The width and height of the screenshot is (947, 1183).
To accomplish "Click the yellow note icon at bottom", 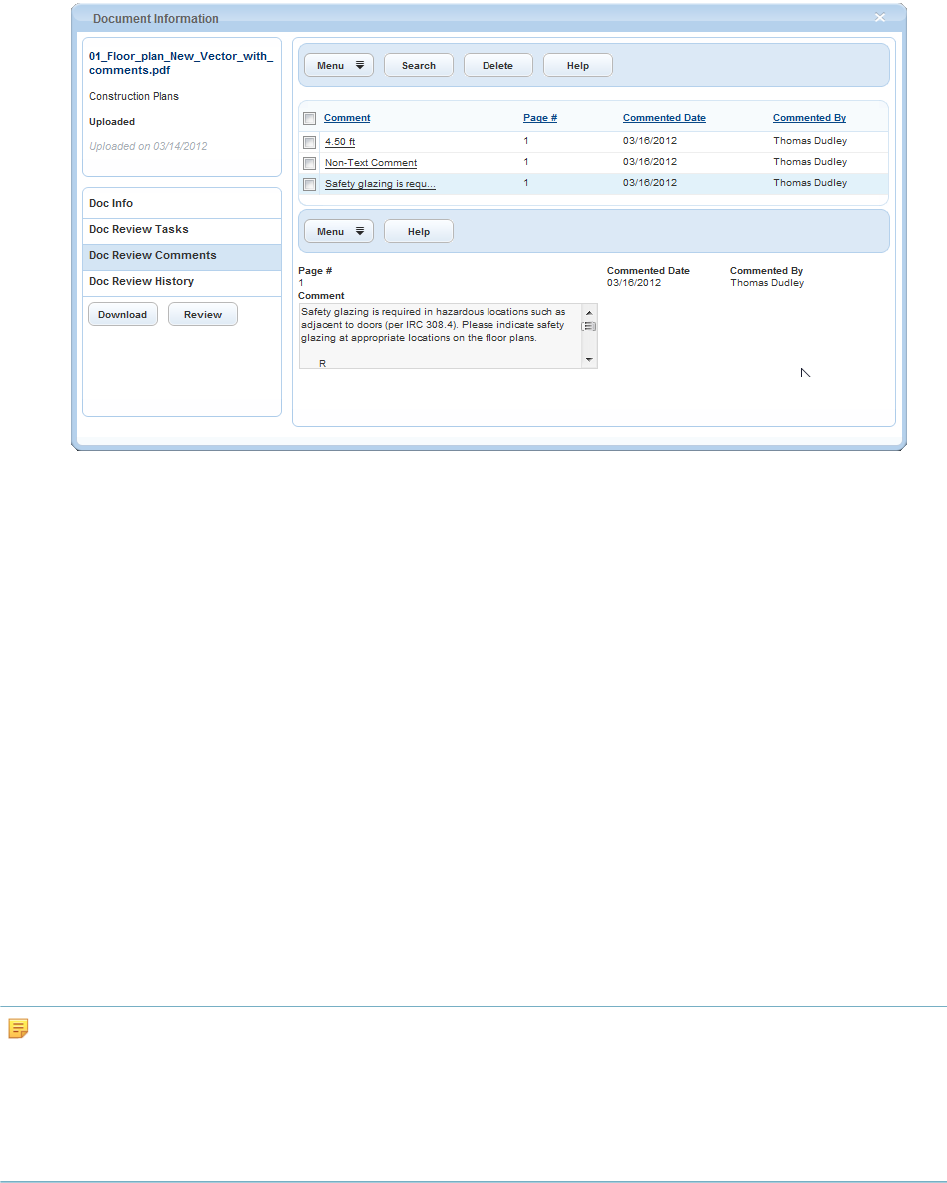I will pyautogui.click(x=18, y=1028).
